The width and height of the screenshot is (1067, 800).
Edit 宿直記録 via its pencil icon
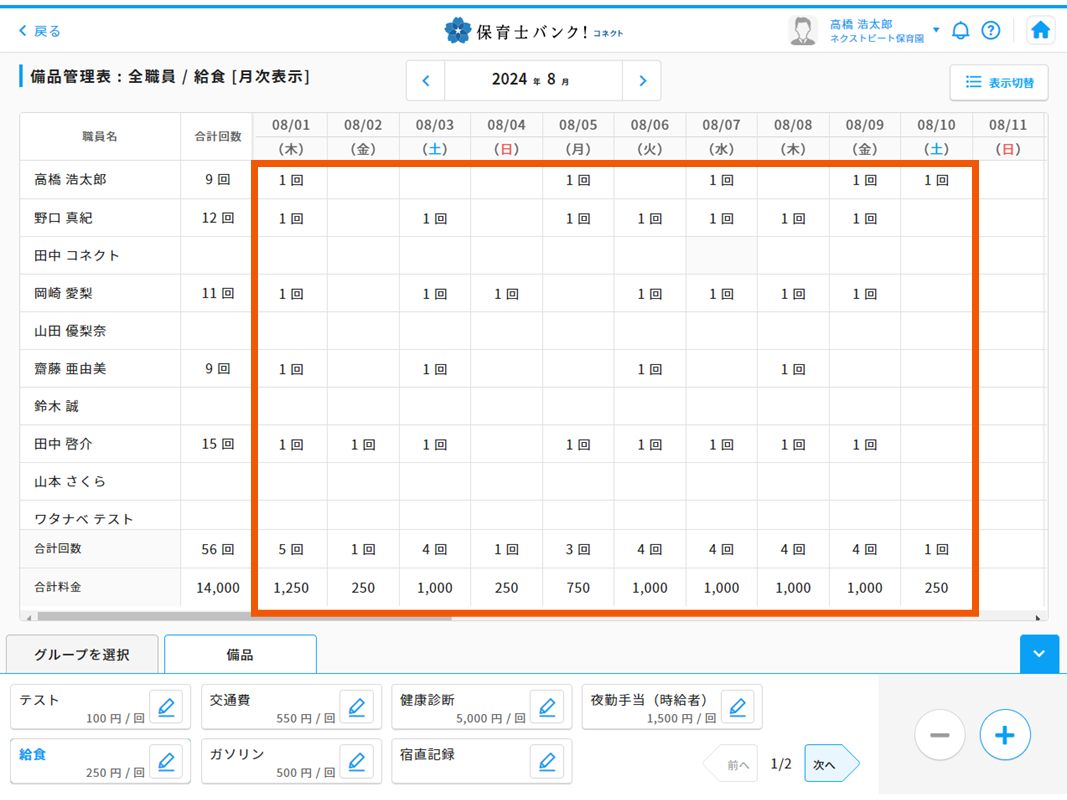548,761
